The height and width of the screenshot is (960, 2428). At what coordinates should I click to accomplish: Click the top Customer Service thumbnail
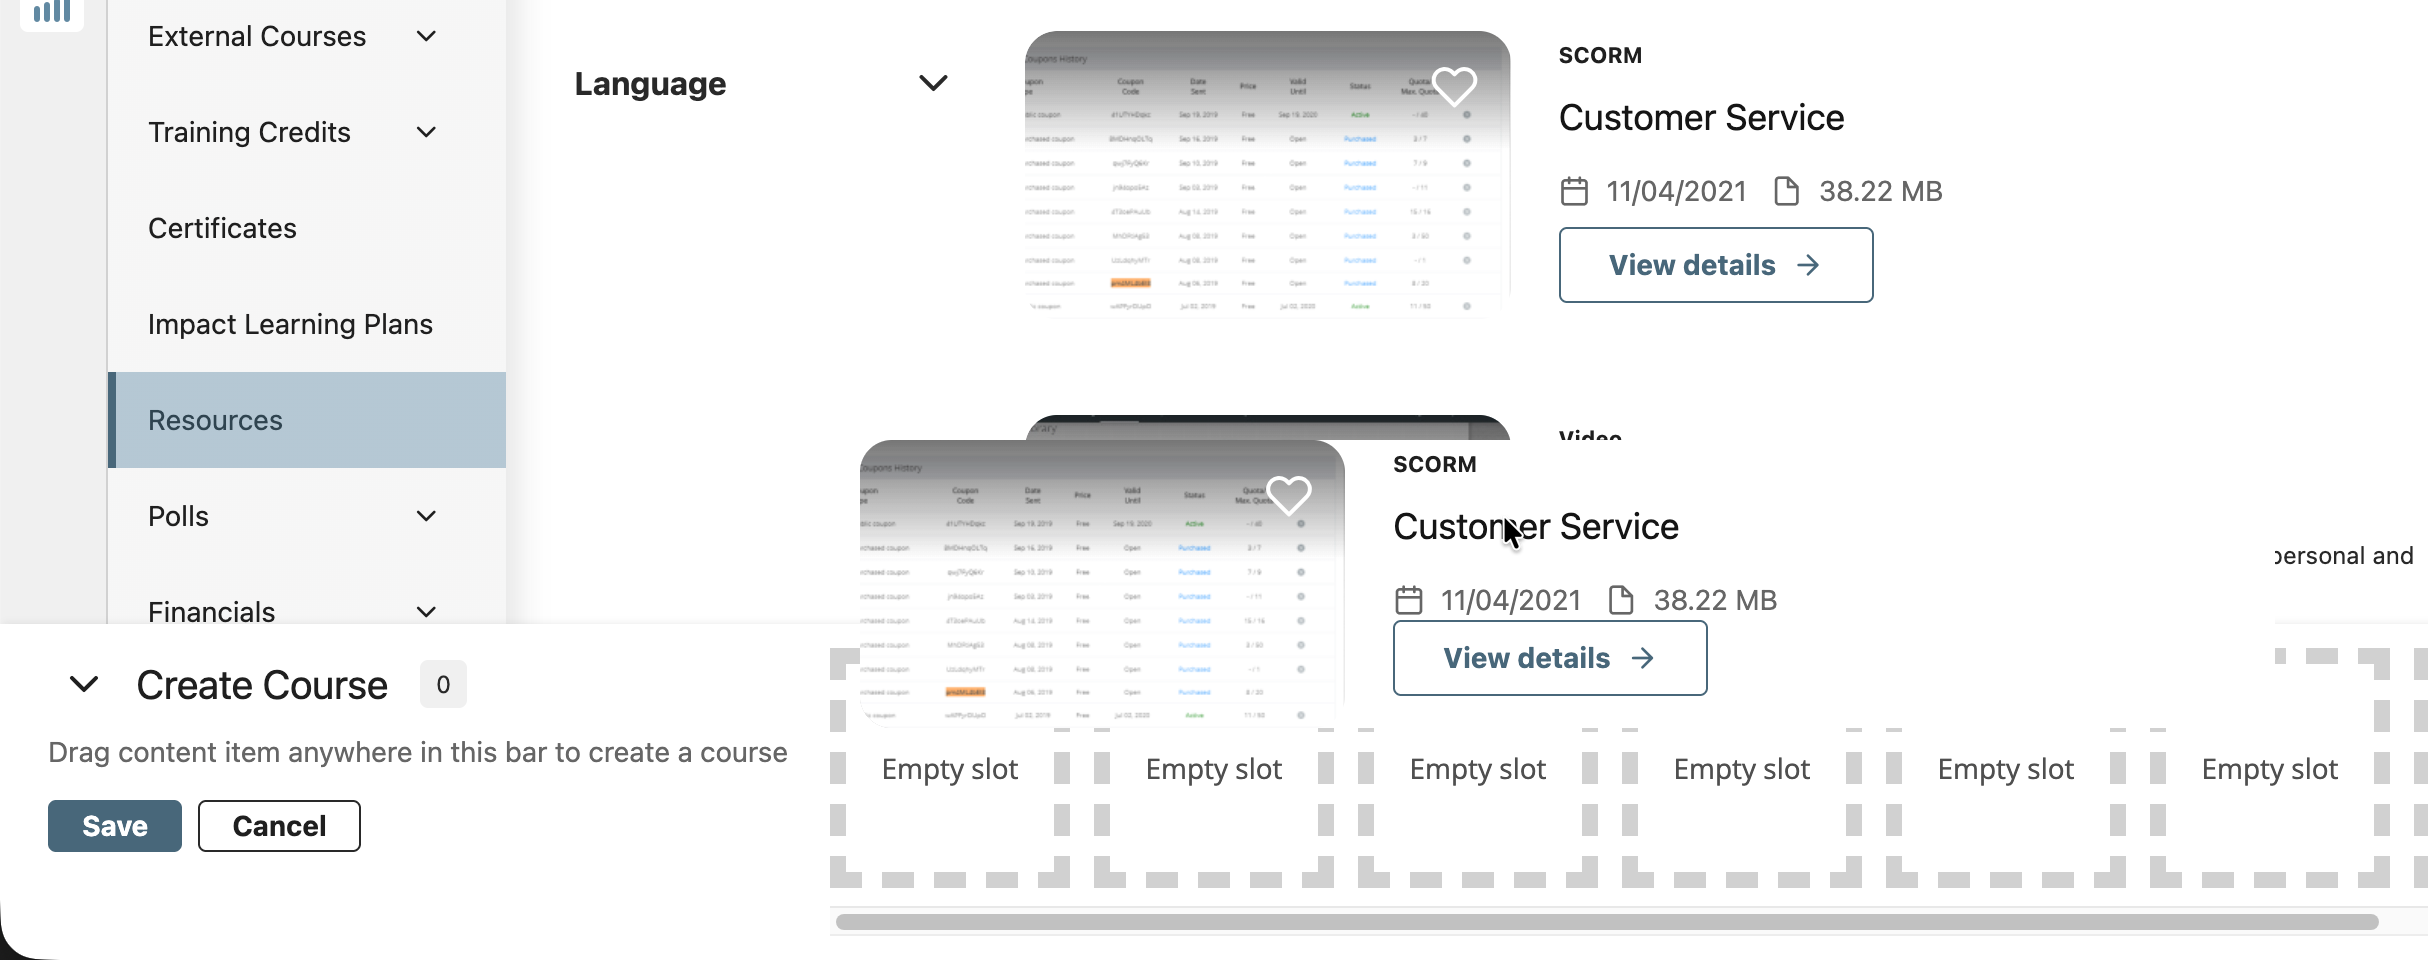(x=1266, y=175)
